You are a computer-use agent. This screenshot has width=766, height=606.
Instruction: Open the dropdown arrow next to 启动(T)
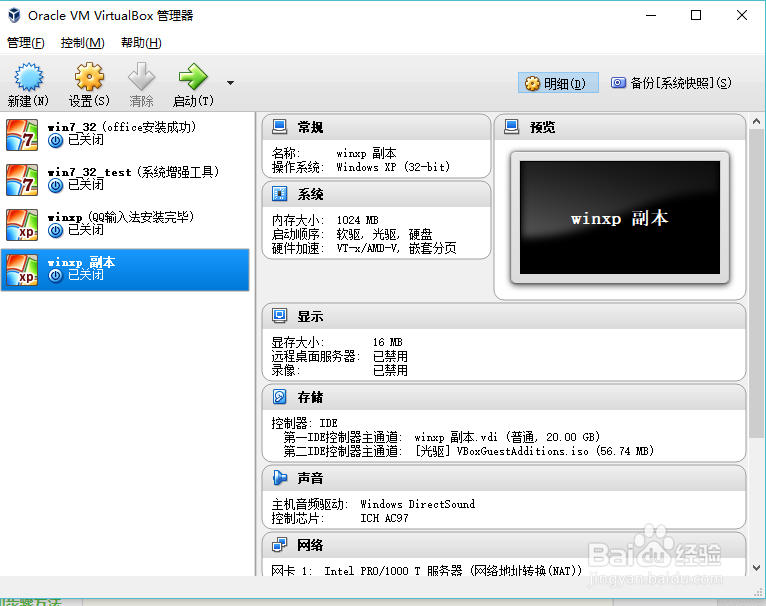(x=231, y=83)
